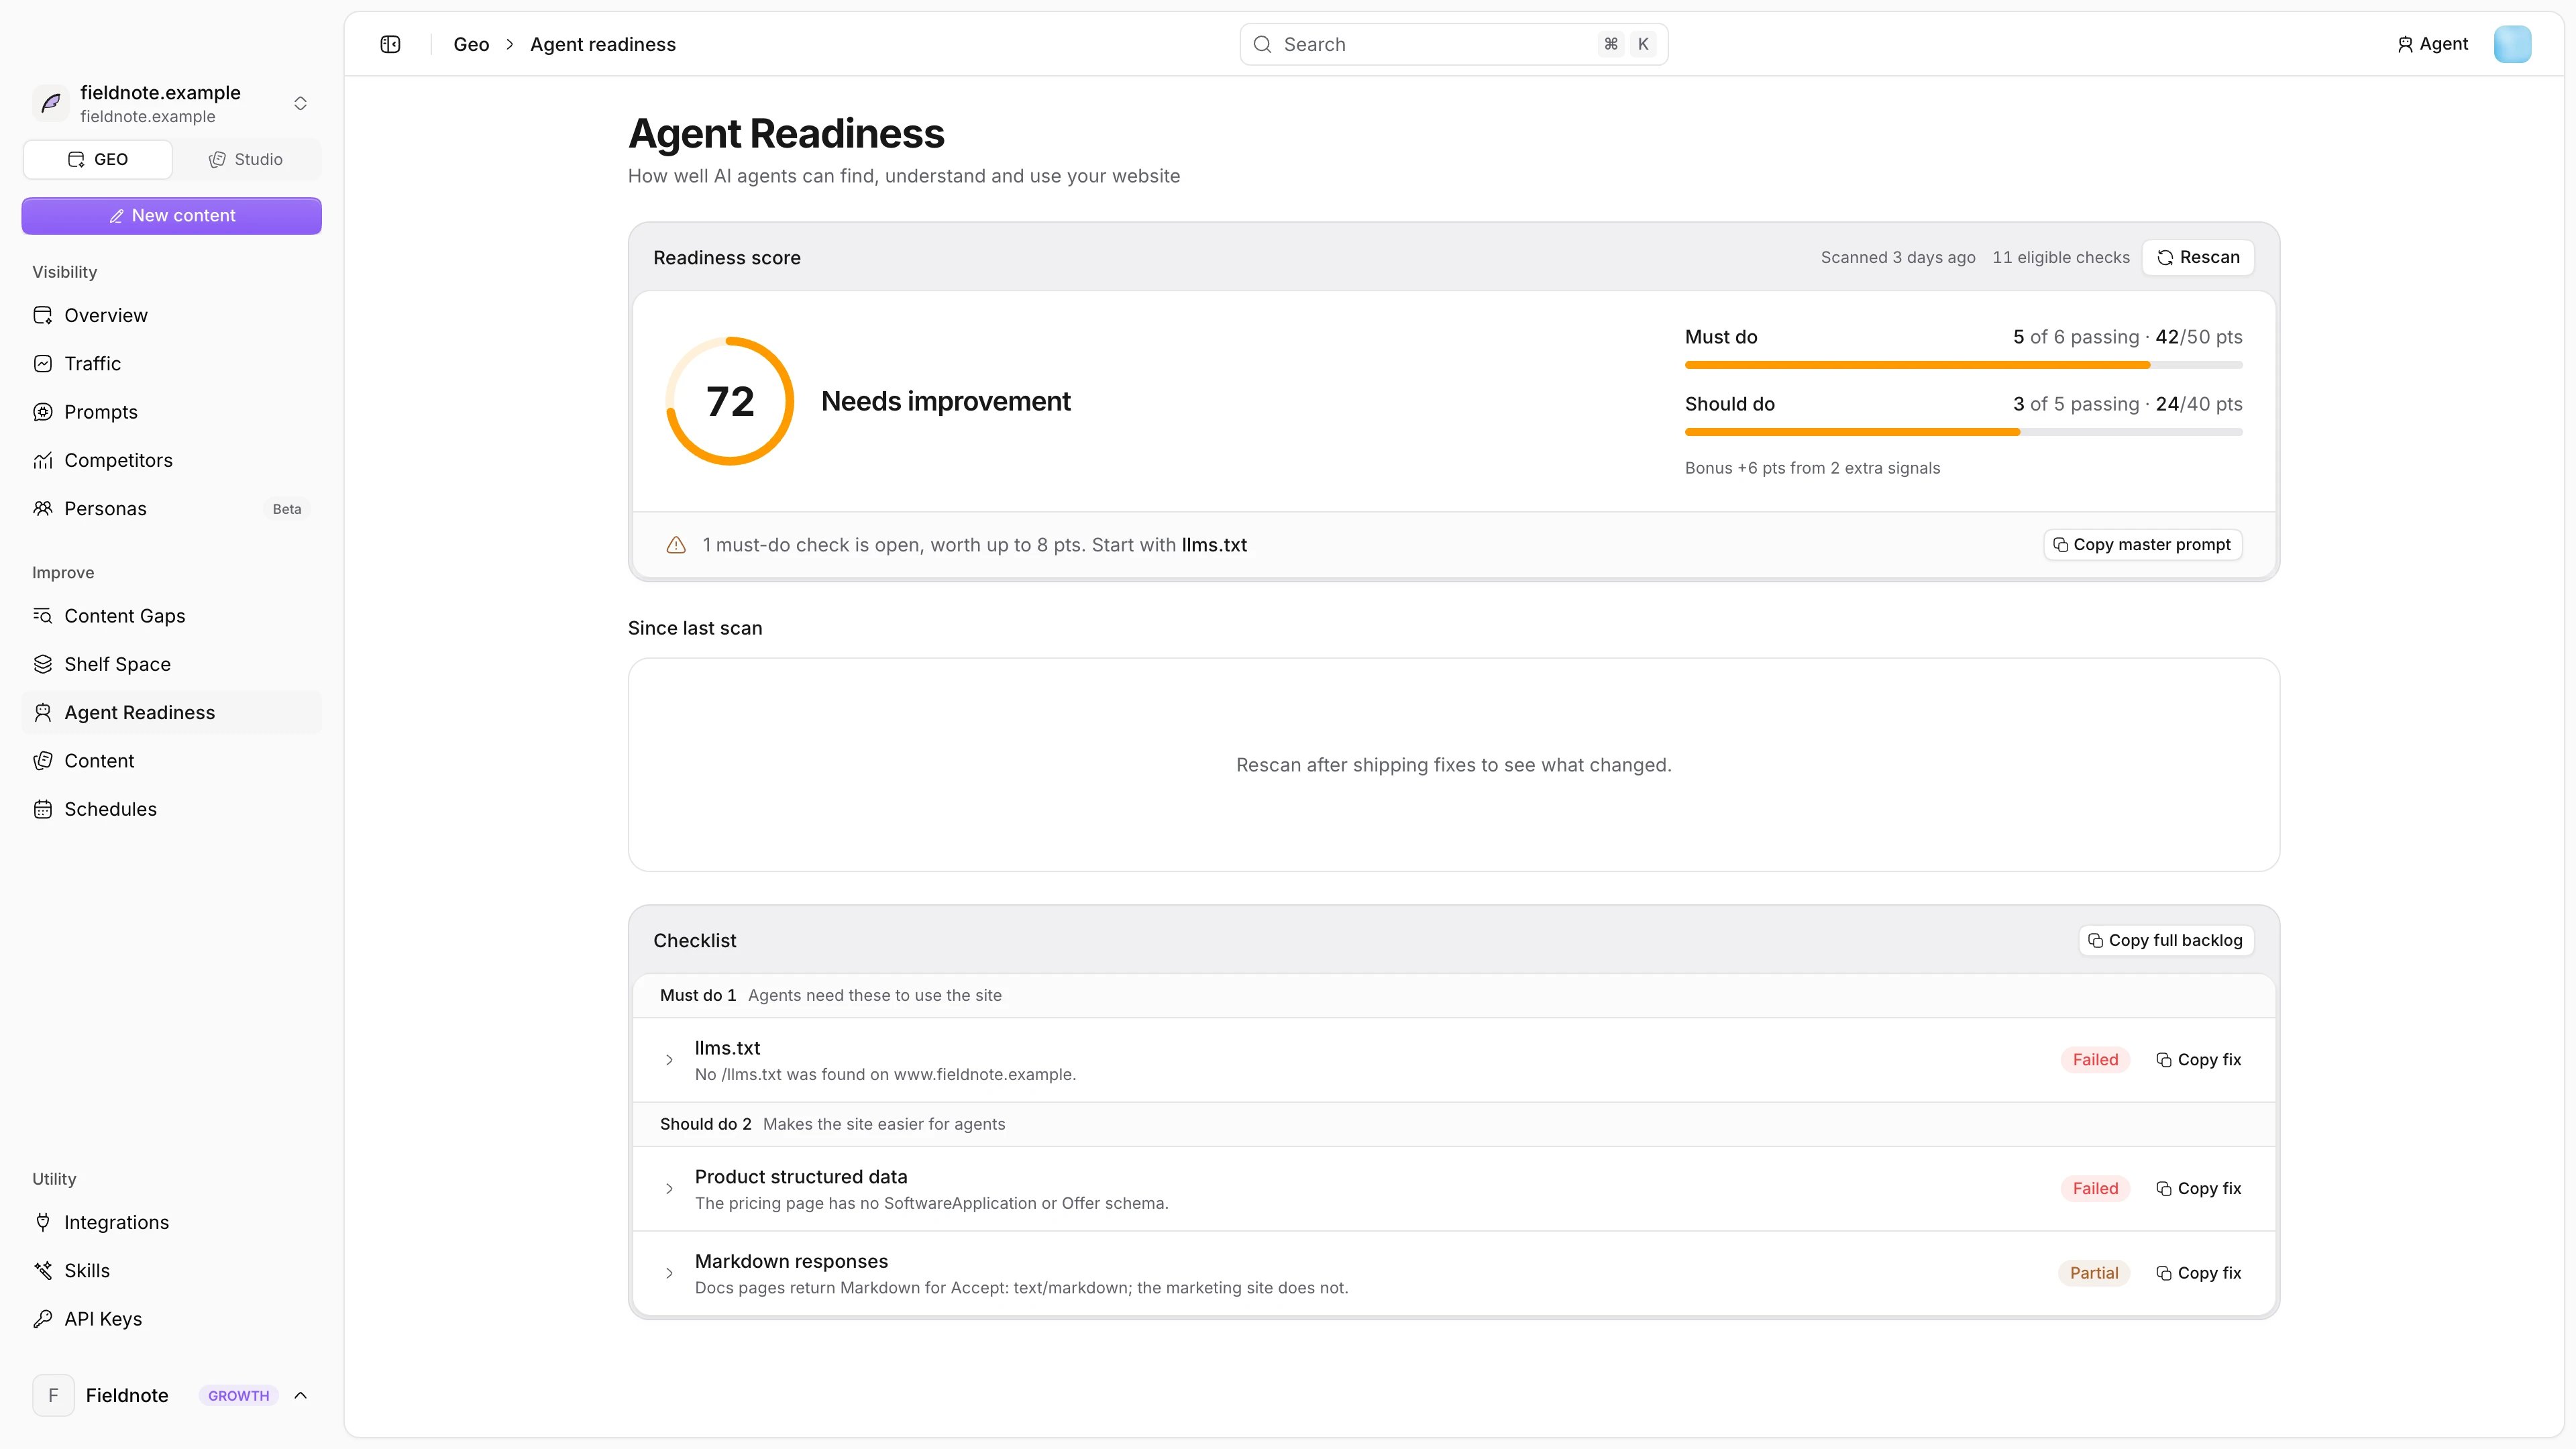Click the New content button
Screen dimensions: 2576x1449
(x=171, y=216)
